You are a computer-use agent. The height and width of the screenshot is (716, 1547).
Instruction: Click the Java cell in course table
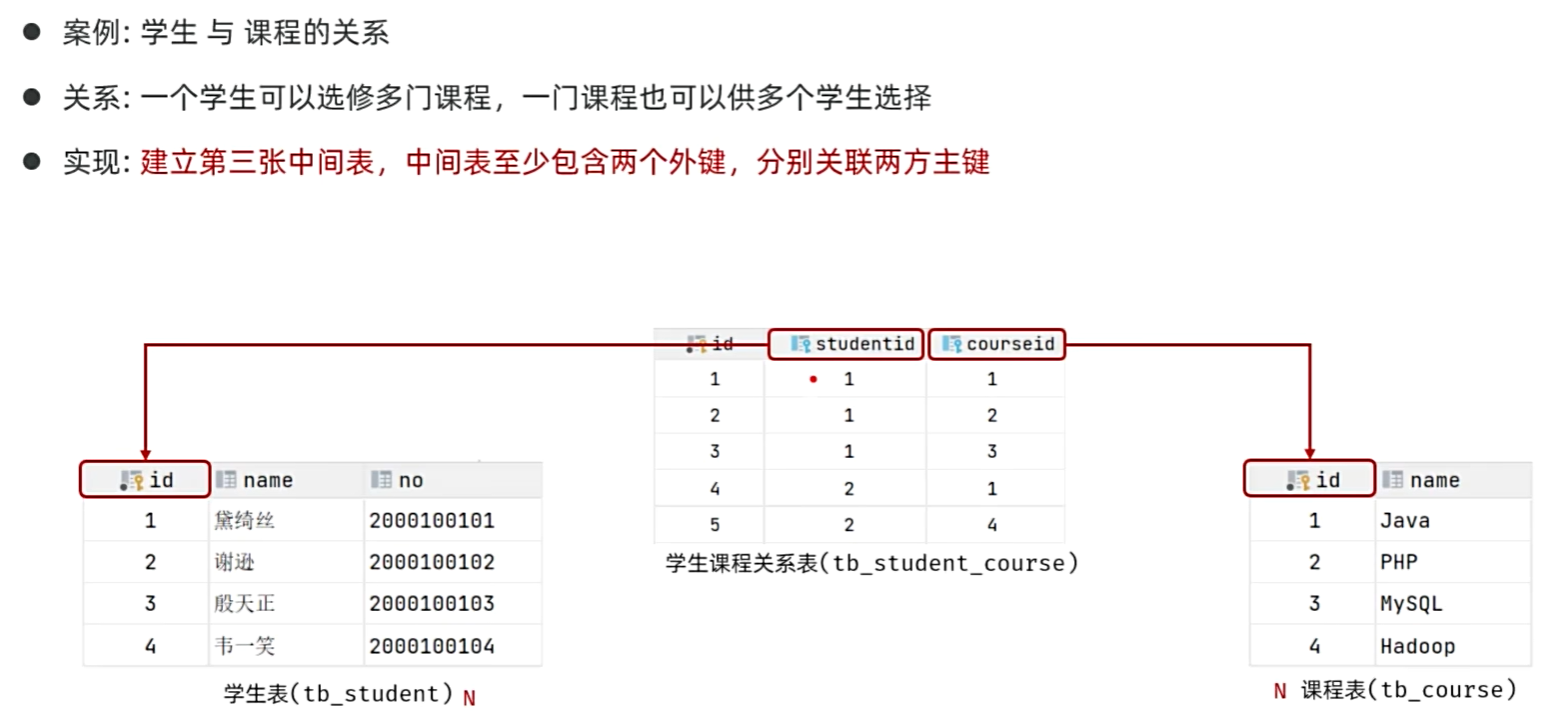point(1404,520)
